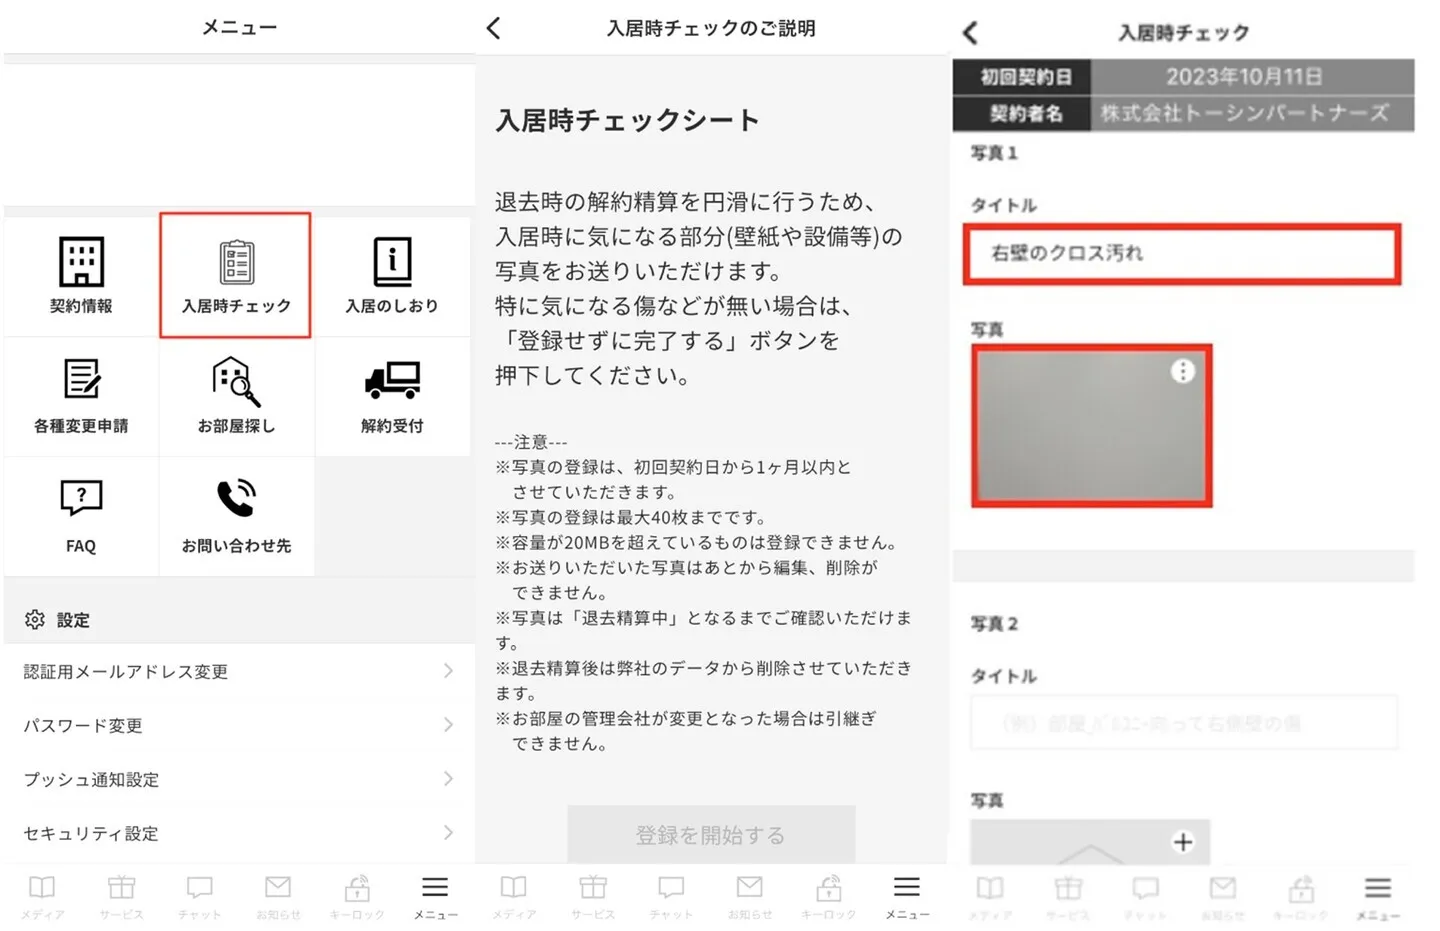Open the 契約情報 building icon

(81, 263)
